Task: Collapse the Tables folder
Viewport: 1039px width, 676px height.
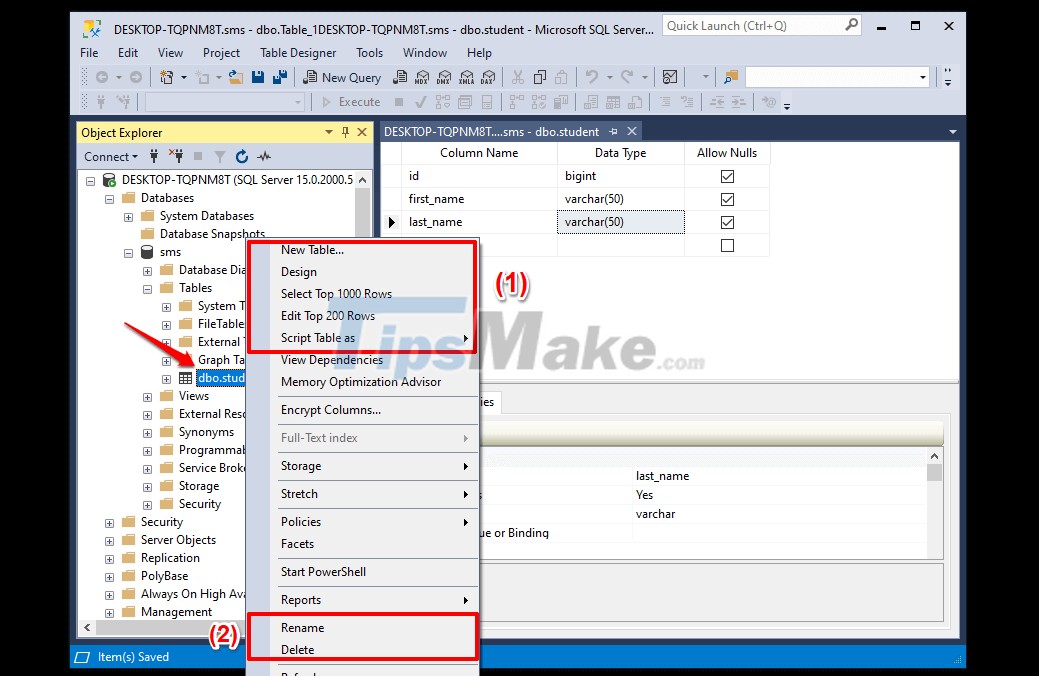Action: (146, 288)
